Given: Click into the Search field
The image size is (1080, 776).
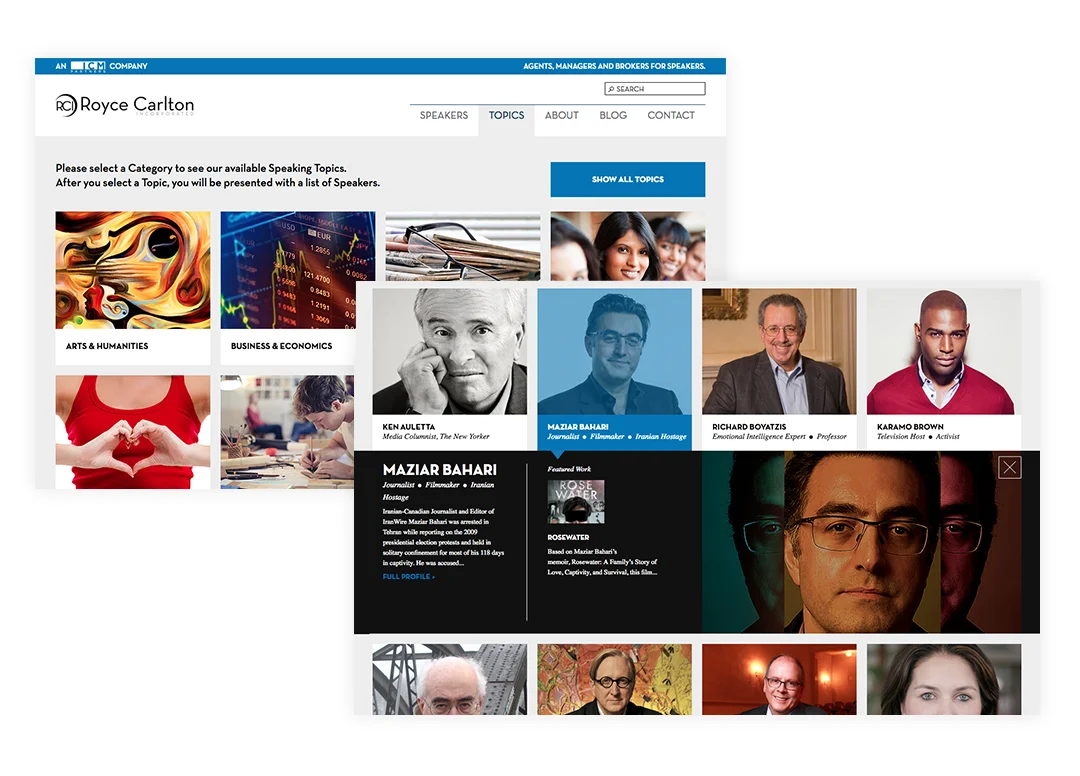Looking at the screenshot, I should [x=655, y=89].
